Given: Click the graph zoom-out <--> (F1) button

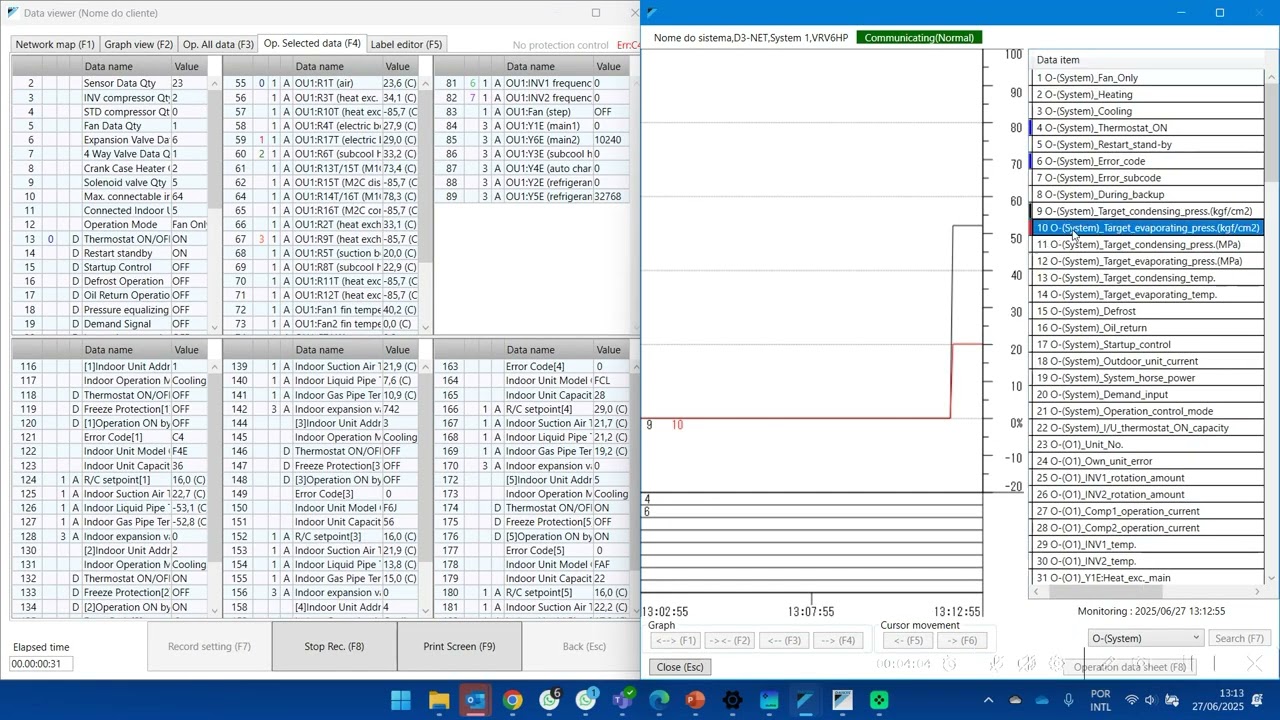Looking at the screenshot, I should click(675, 640).
